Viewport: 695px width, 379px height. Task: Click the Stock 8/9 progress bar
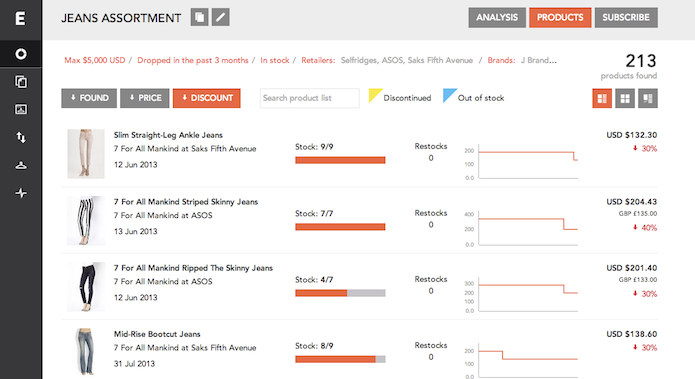[340, 359]
